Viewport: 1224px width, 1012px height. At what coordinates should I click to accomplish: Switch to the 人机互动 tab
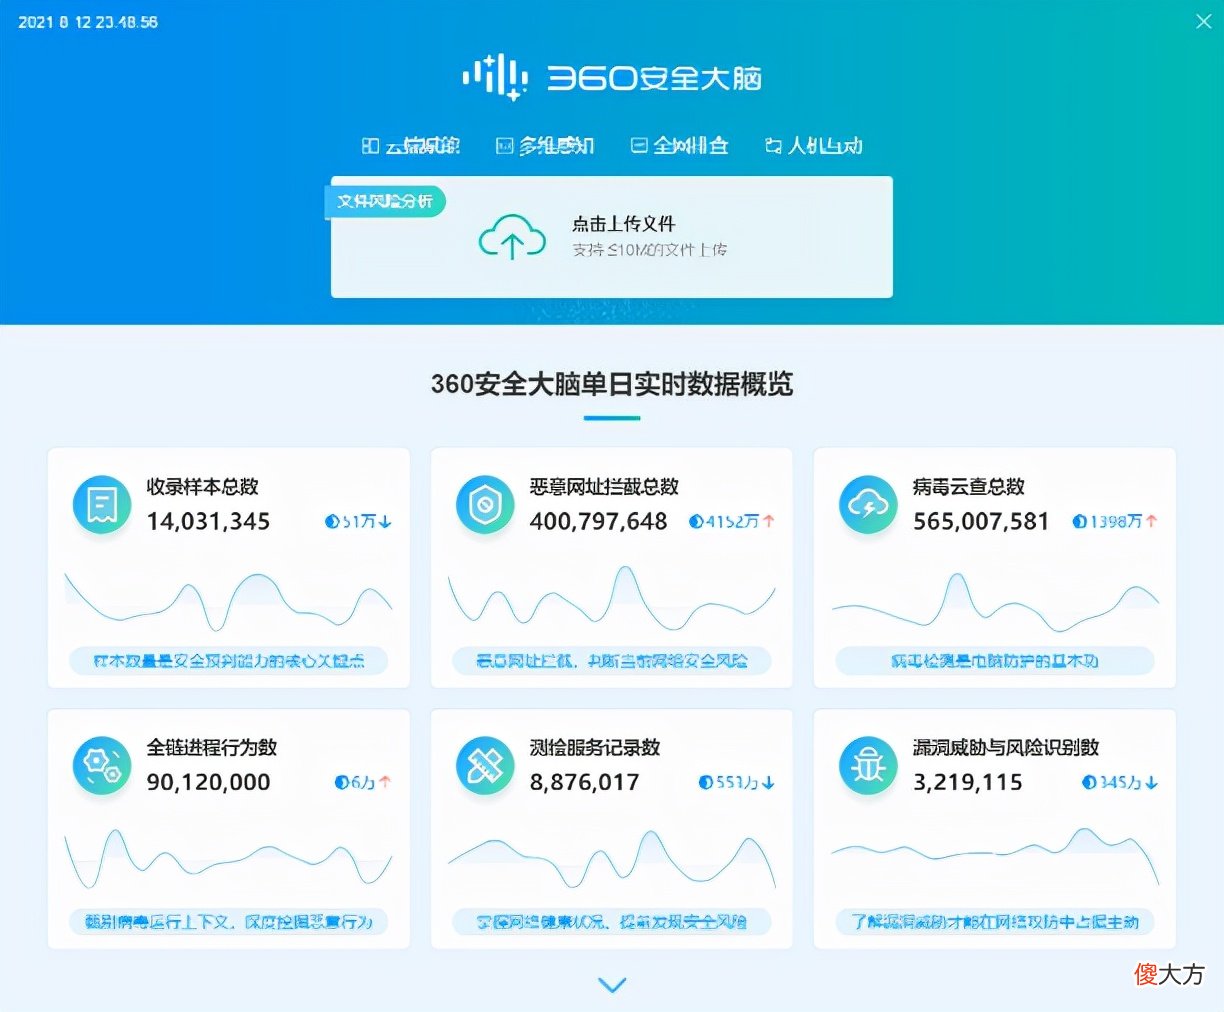814,146
